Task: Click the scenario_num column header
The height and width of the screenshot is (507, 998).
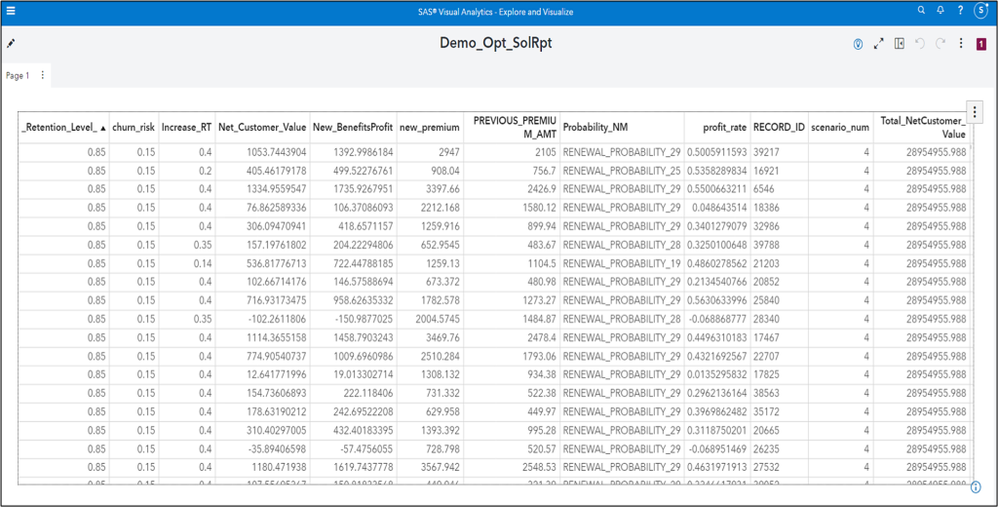Action: pyautogui.click(x=840, y=127)
